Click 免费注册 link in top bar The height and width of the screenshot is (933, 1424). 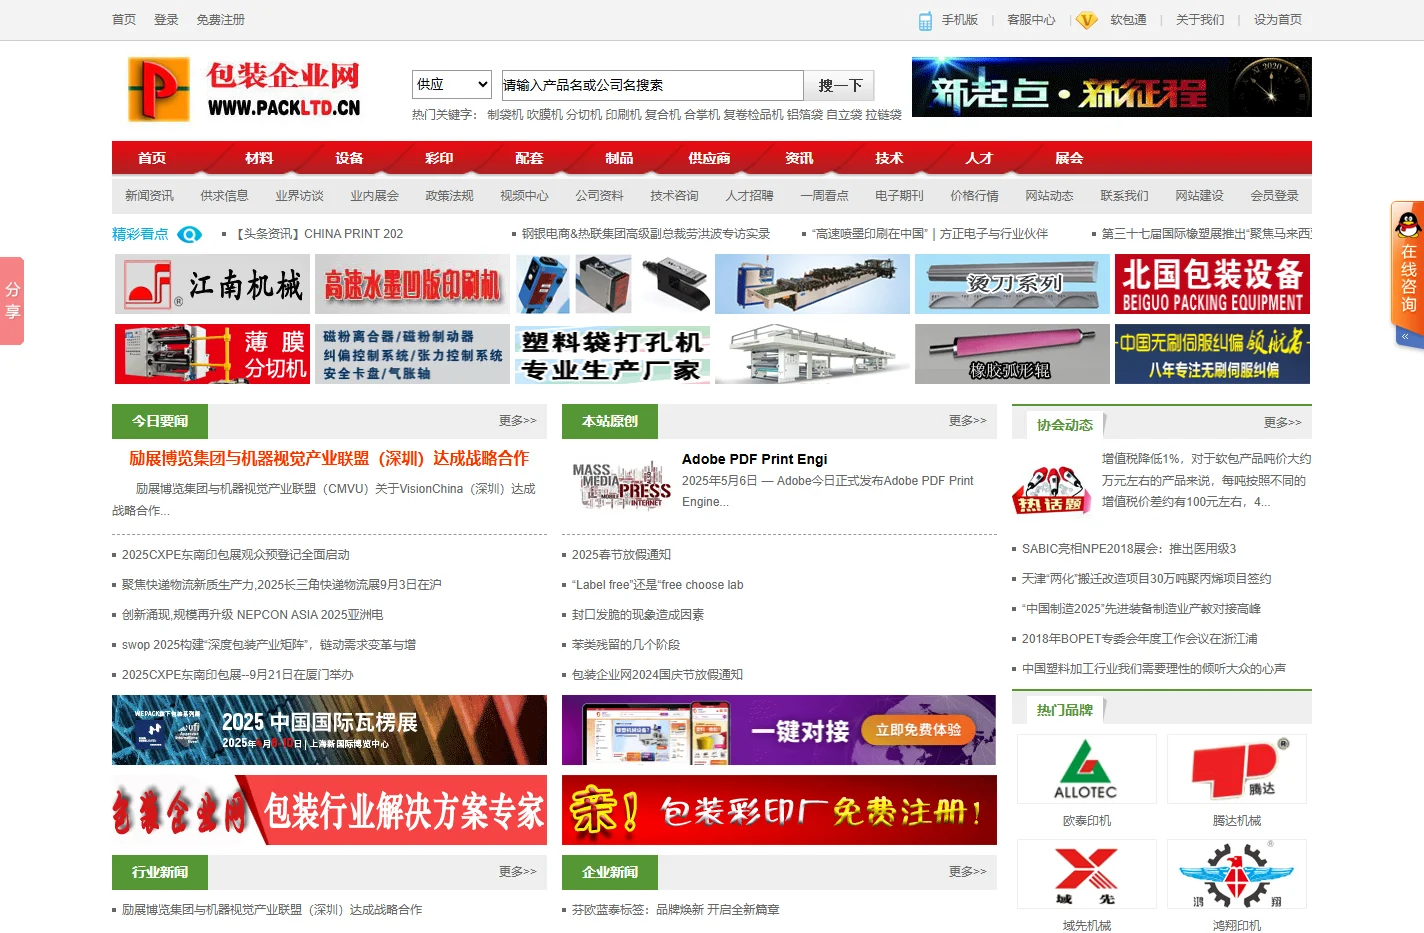point(220,20)
